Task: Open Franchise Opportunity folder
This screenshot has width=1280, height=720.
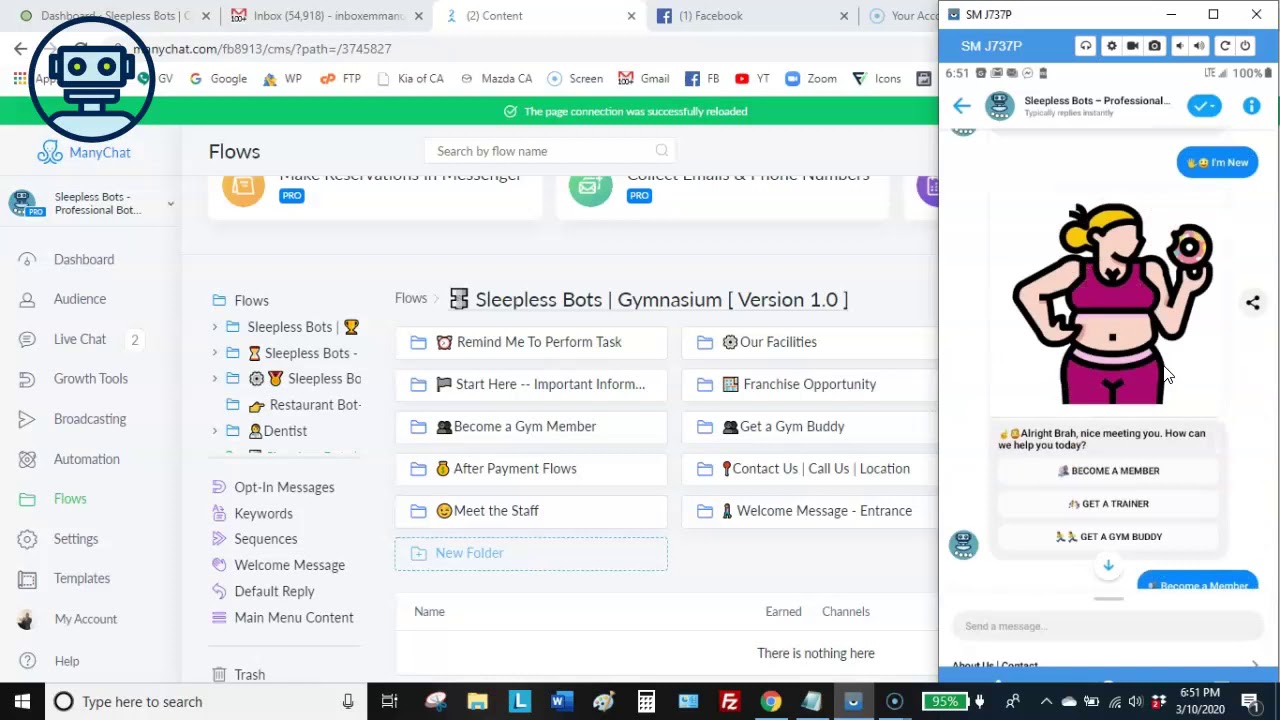Action: coord(810,384)
